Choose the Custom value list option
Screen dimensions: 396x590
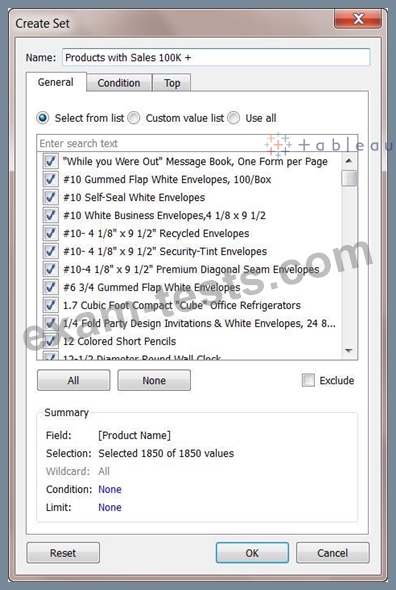133,118
